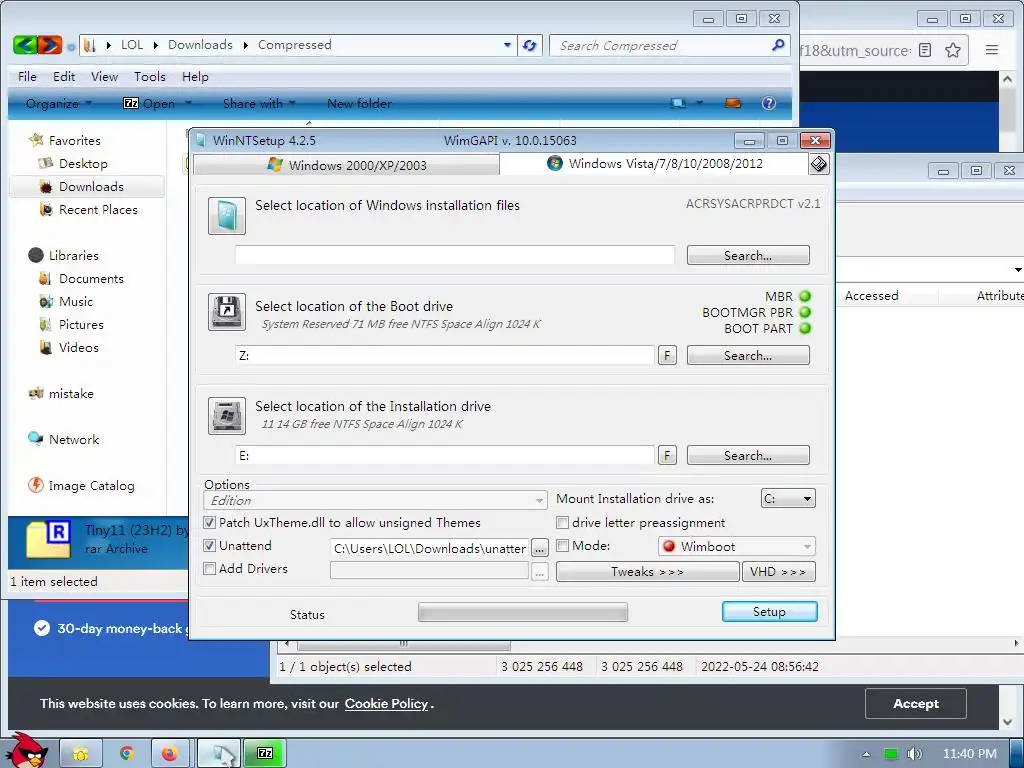Select the Windows Vista/7/8/10/2008/2012 tab
The image size is (1024, 768).
654,163
